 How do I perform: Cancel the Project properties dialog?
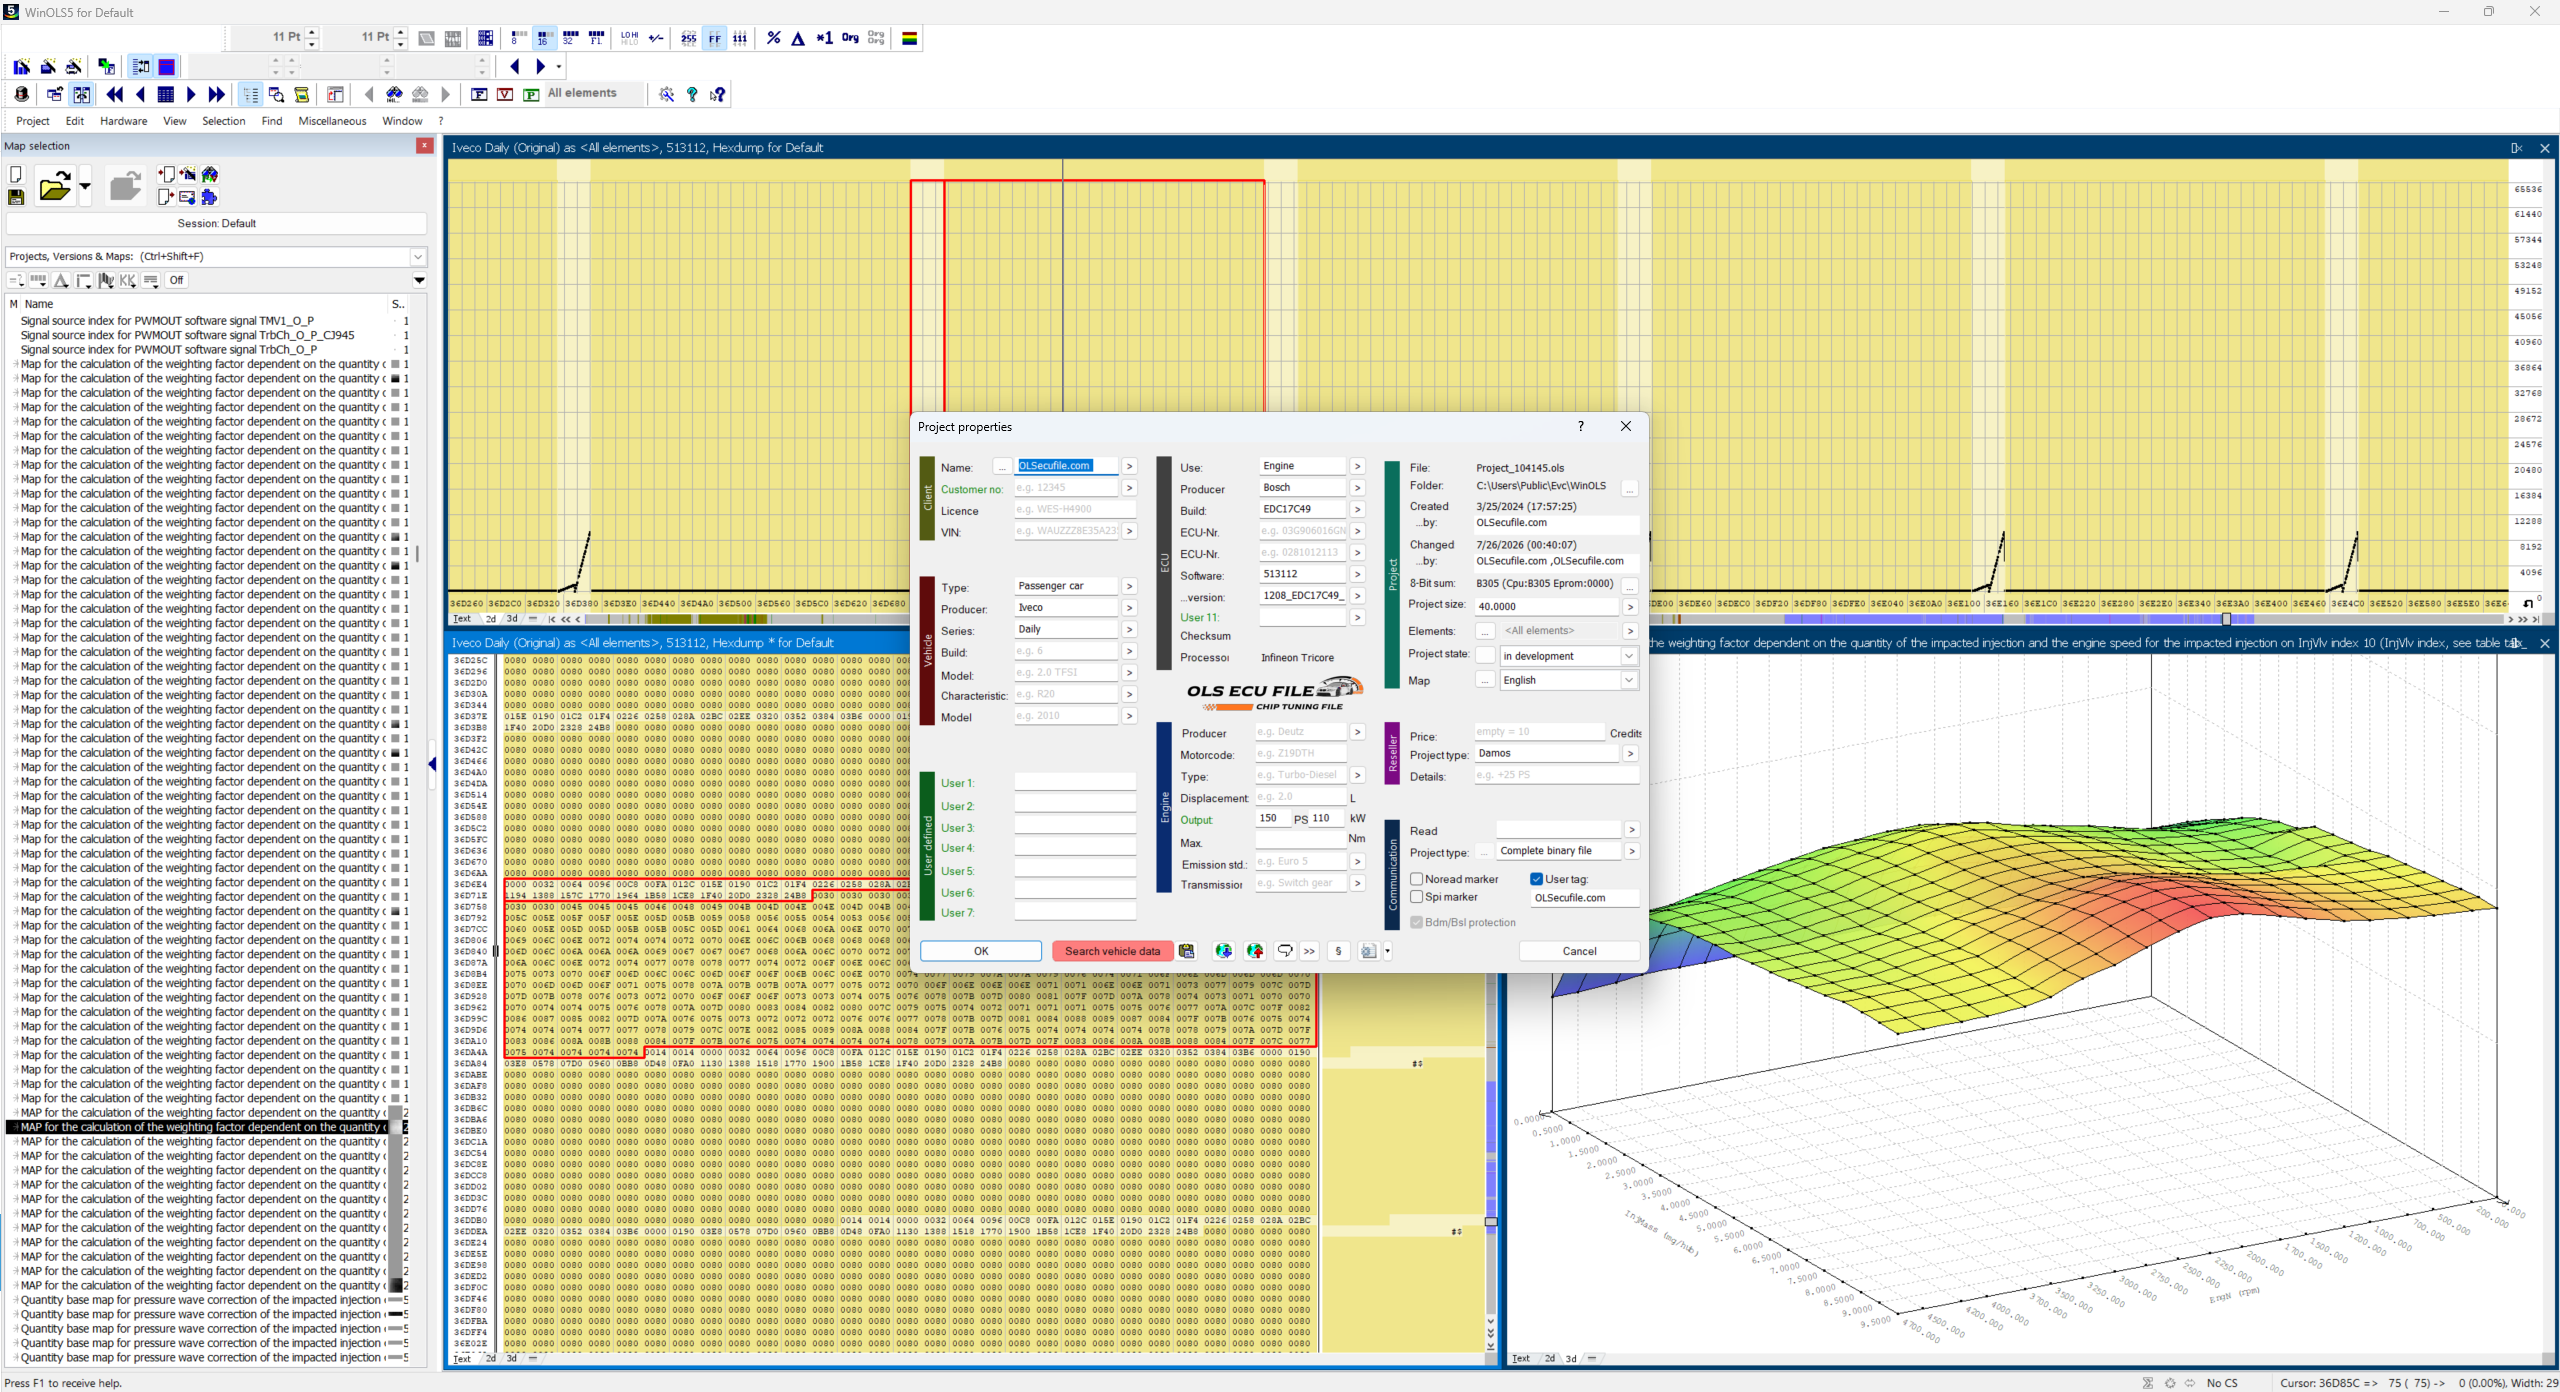click(1580, 951)
